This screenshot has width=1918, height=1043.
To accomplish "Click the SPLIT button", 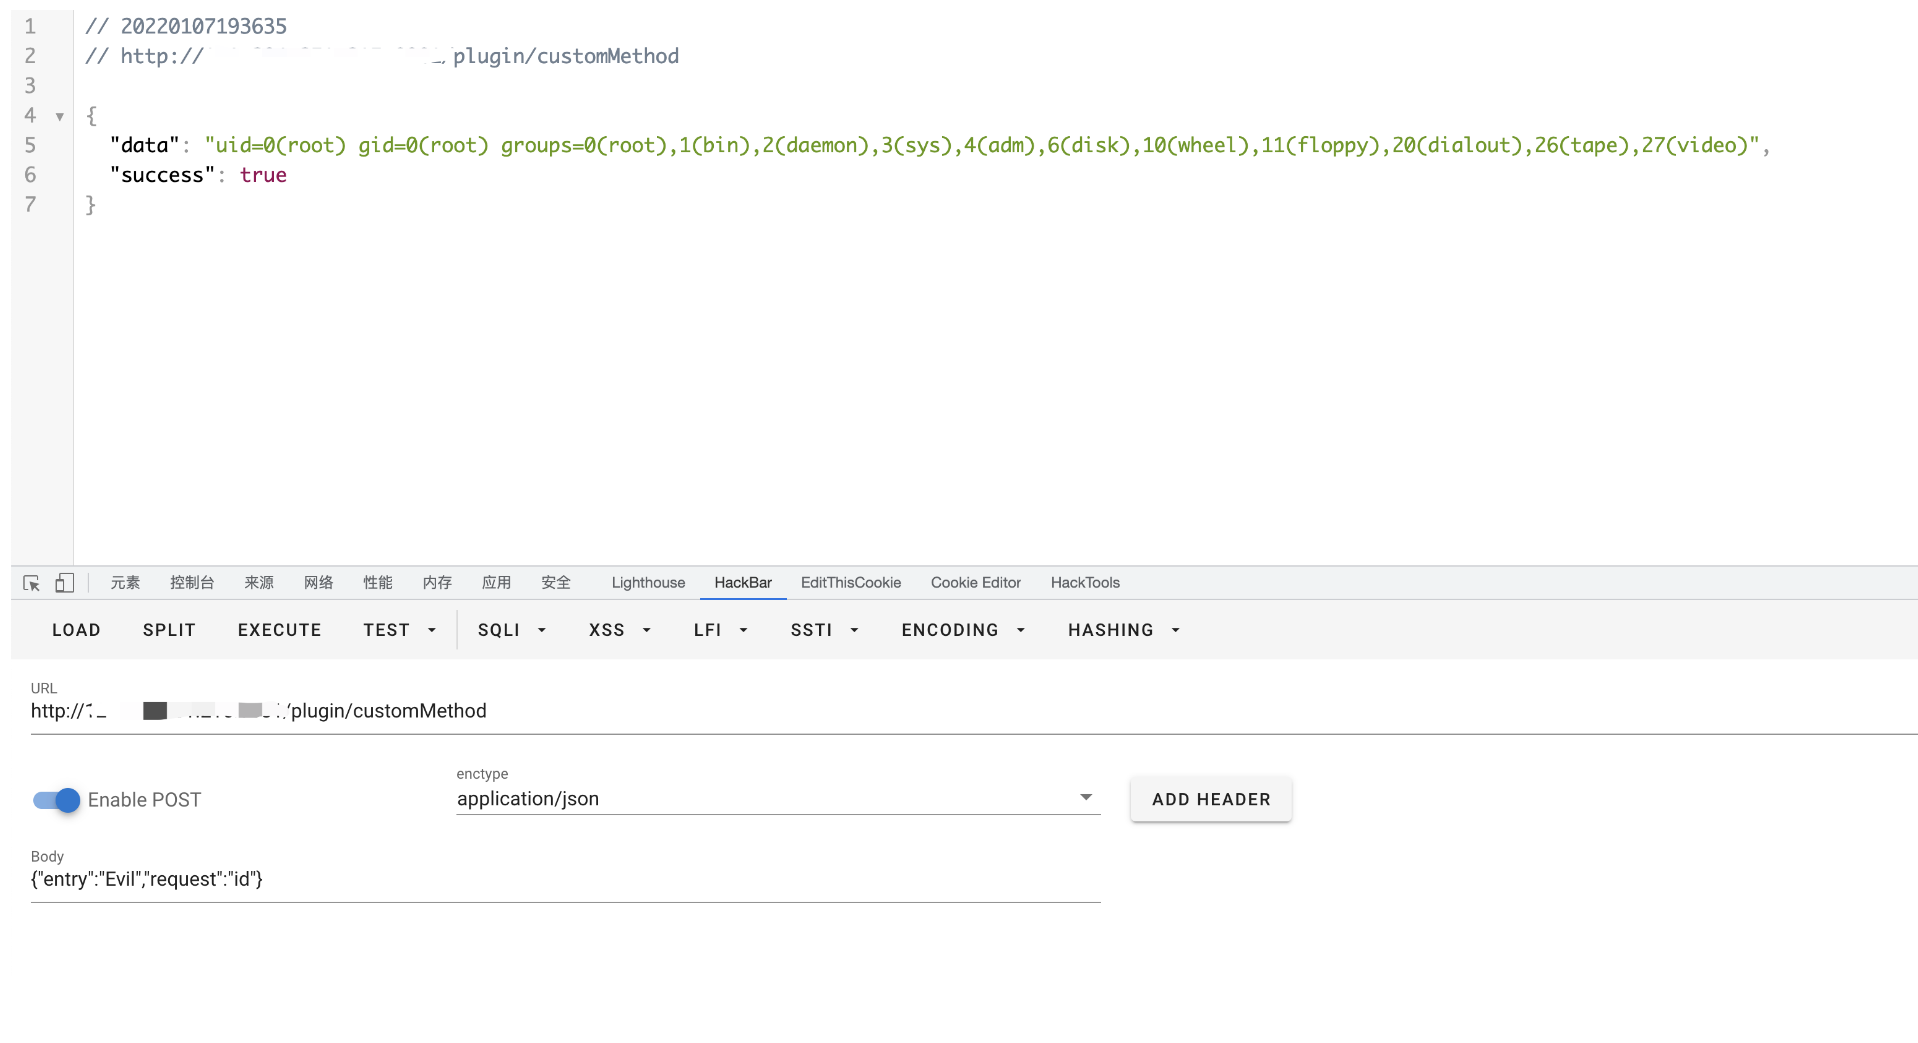I will tap(169, 630).
